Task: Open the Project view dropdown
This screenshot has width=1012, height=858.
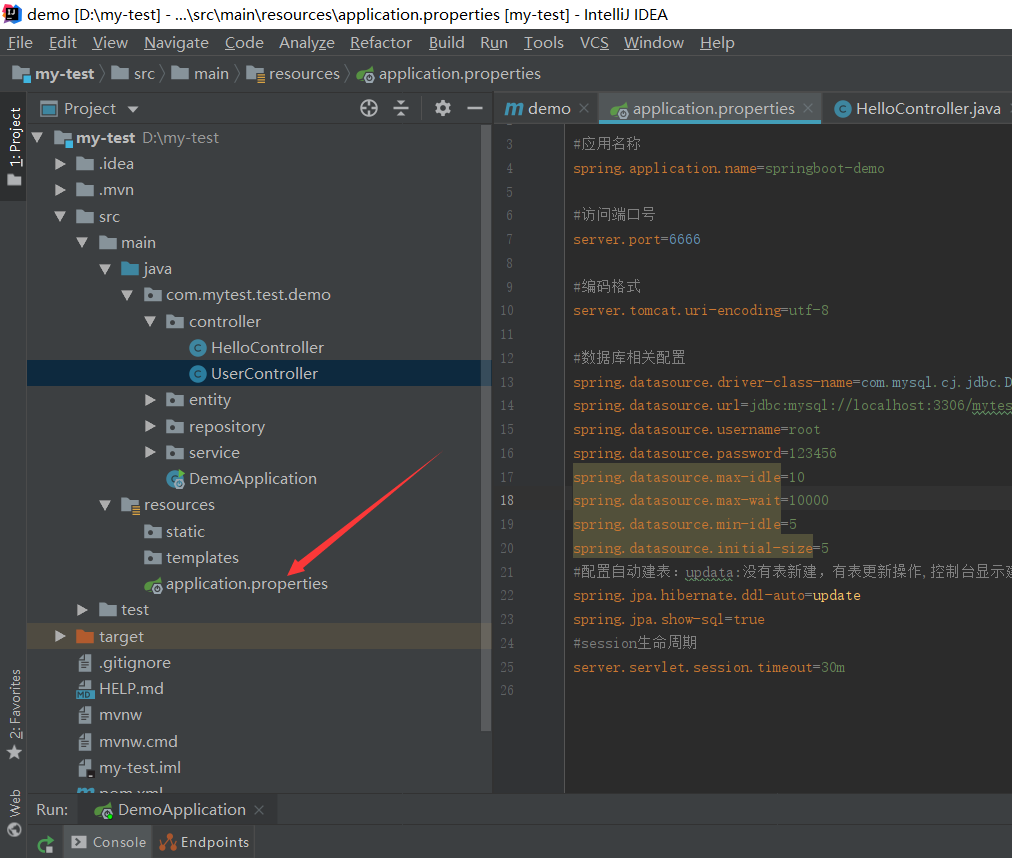Action: coord(133,109)
